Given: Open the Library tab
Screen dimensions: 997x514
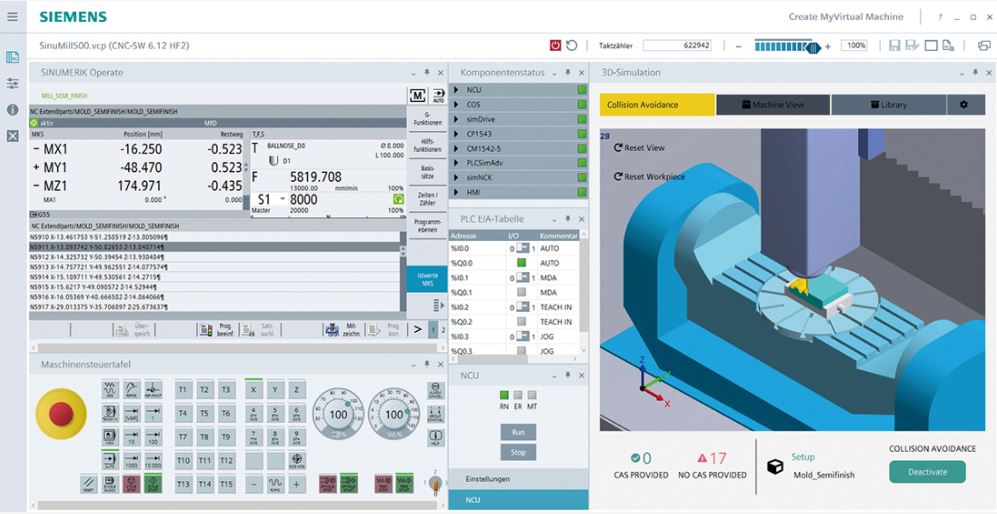Looking at the screenshot, I should point(888,105).
